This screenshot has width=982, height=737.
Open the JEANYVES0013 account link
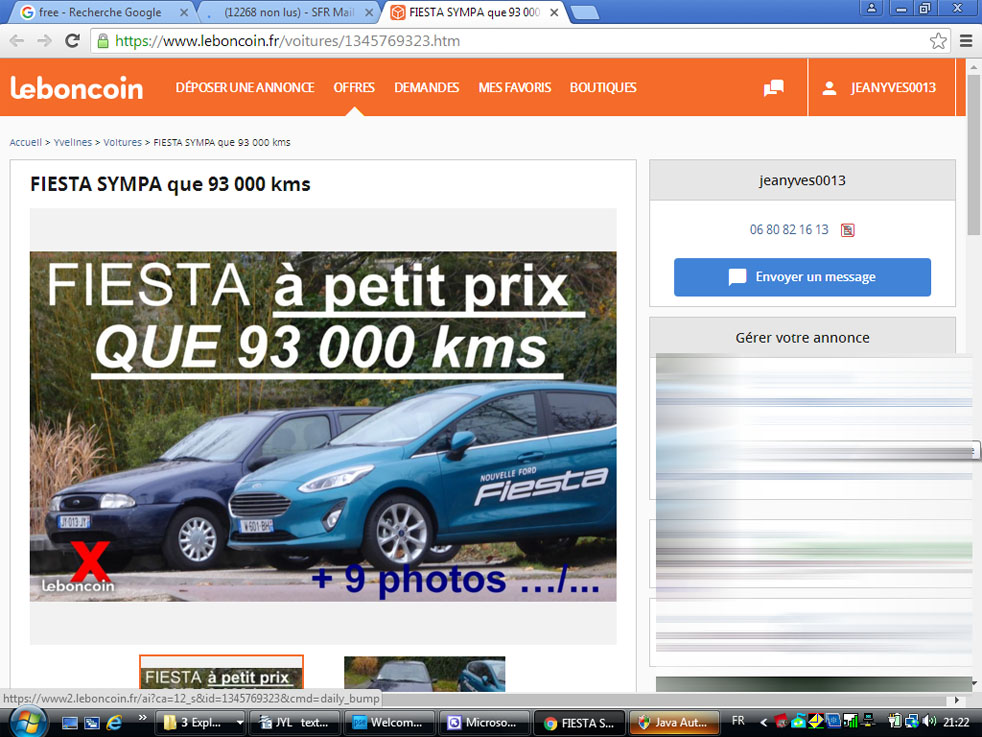click(x=893, y=88)
